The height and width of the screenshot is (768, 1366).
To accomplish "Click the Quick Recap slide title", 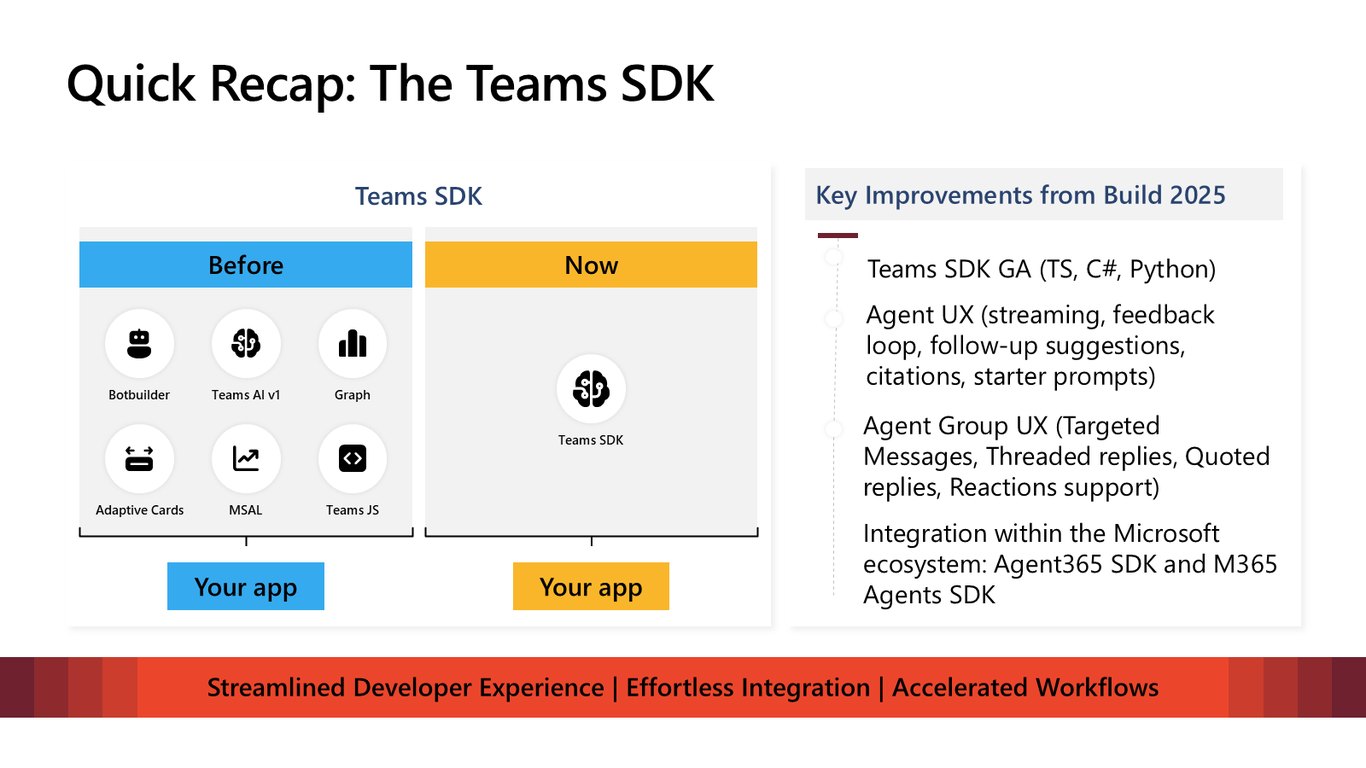I will coord(390,84).
